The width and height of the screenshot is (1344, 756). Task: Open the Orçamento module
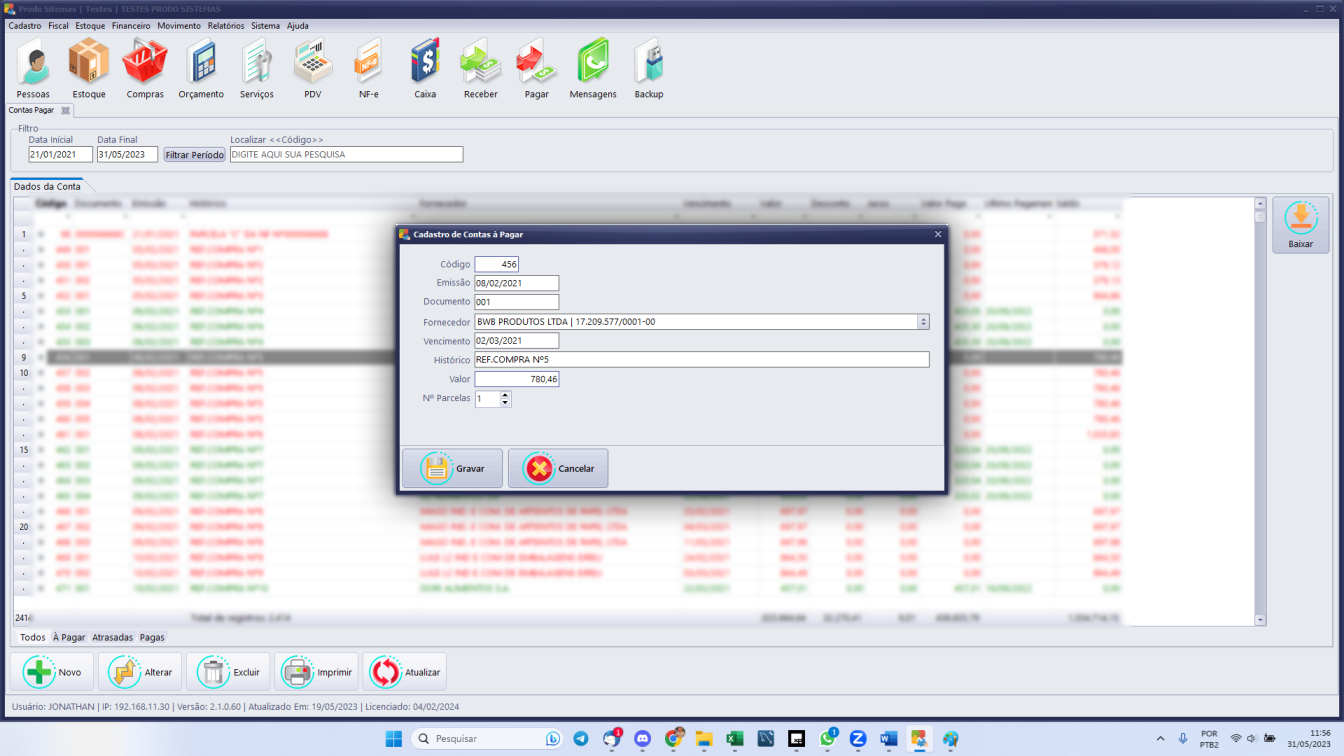[200, 67]
